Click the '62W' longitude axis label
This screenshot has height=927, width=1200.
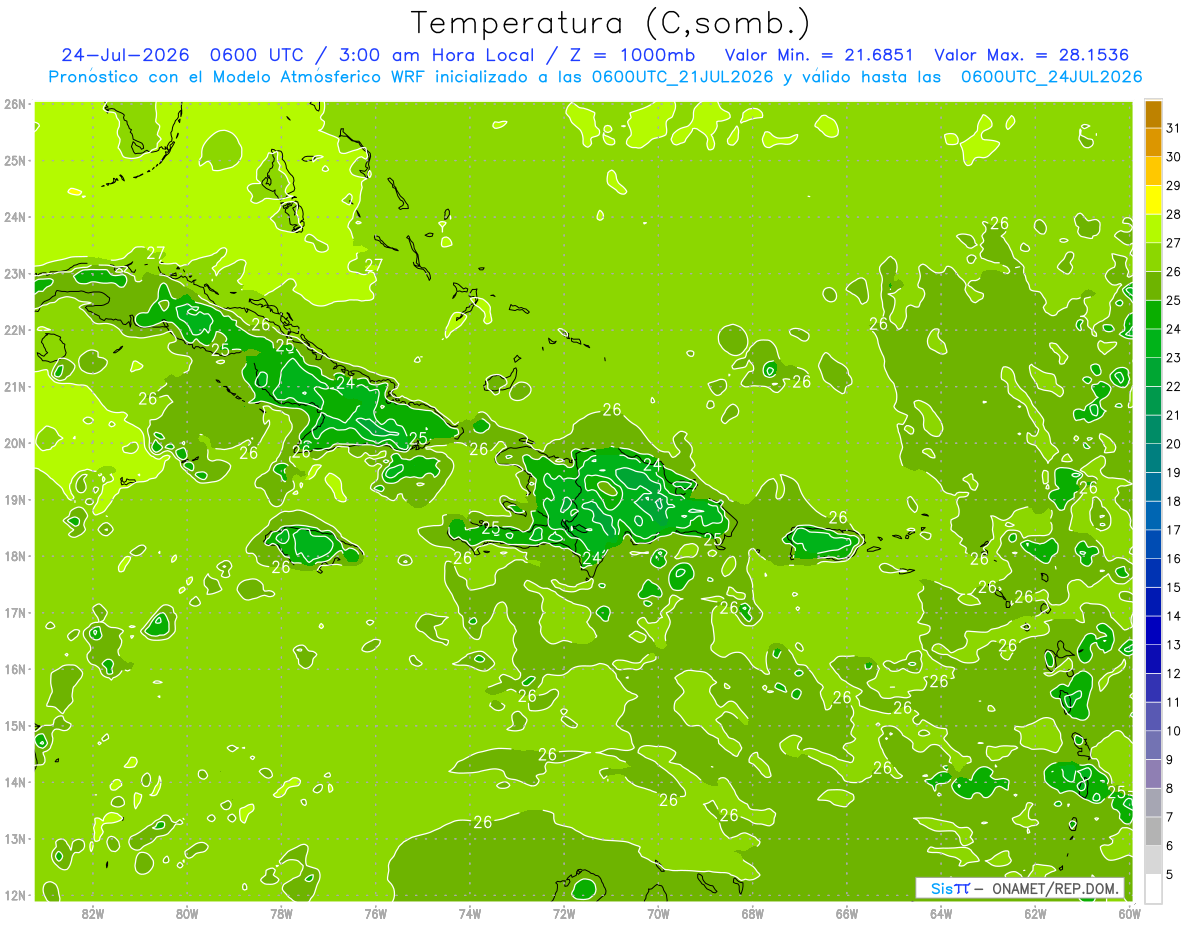1035,913
